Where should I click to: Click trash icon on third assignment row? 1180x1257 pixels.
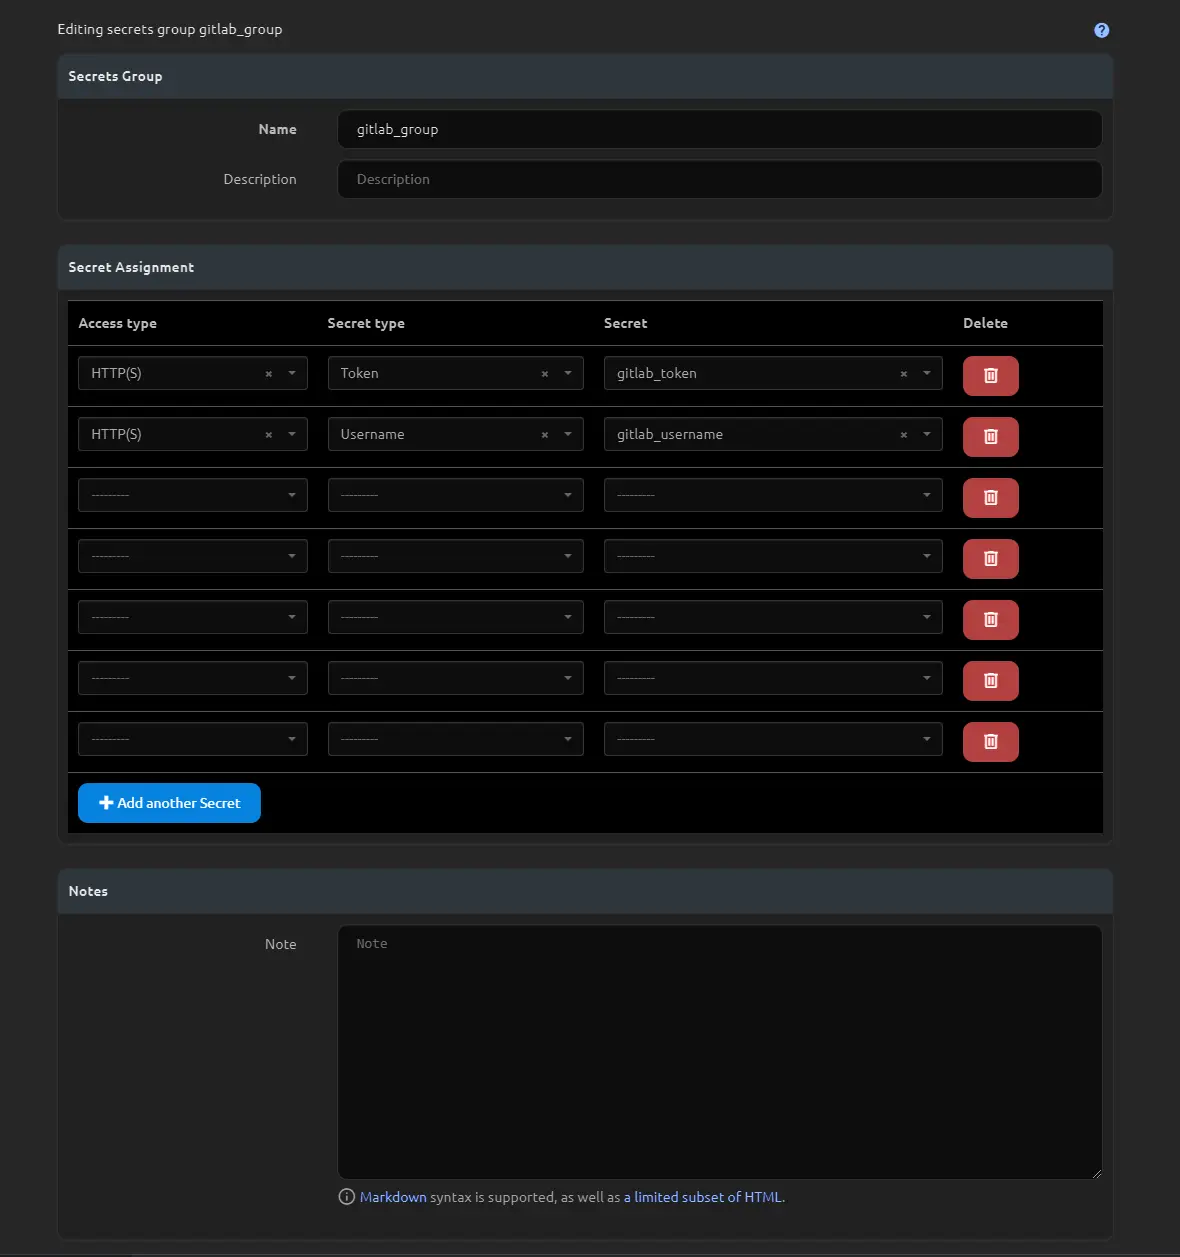[990, 498]
